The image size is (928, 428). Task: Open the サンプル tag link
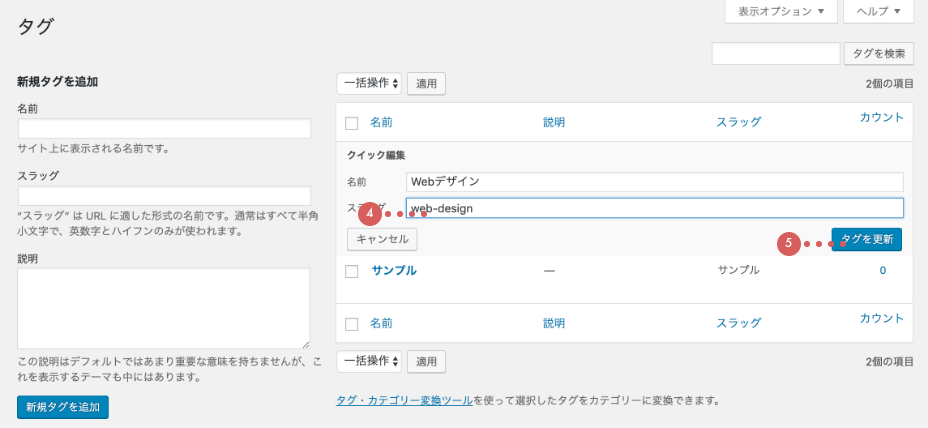(394, 270)
